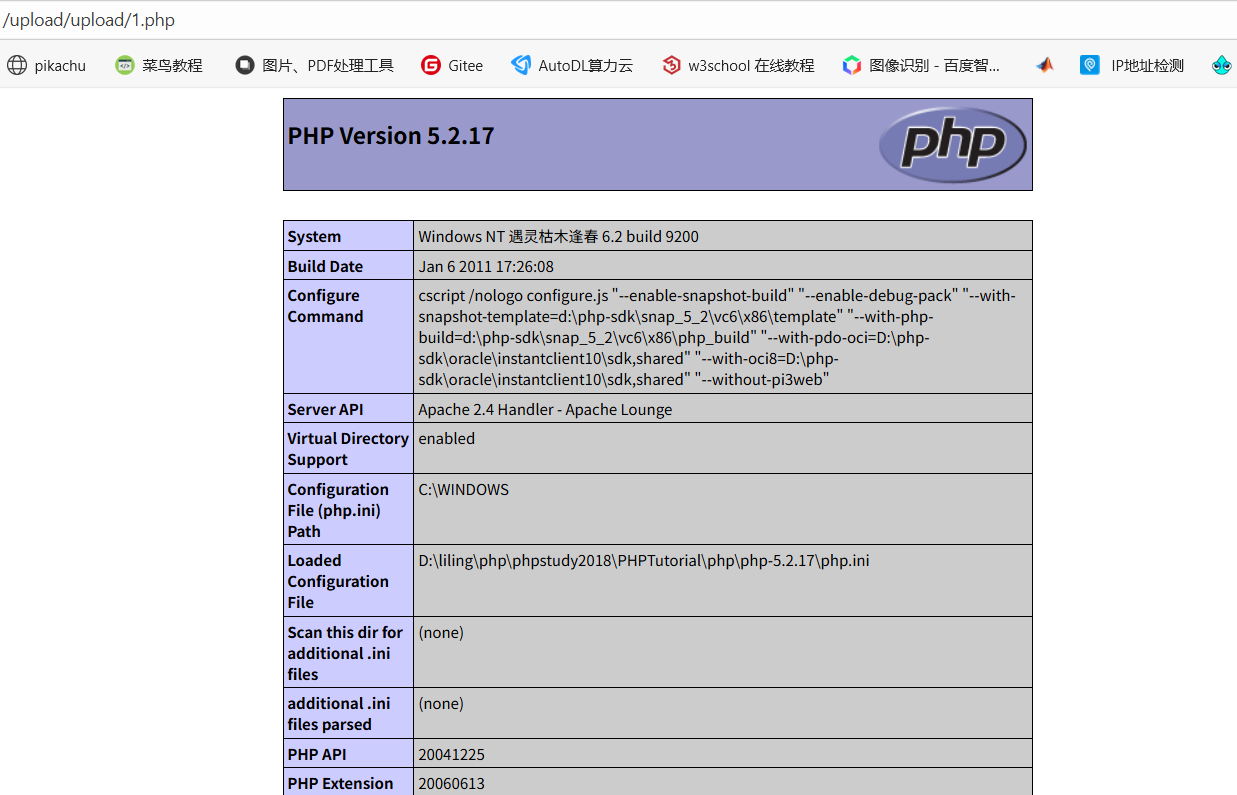Viewport: 1237px width, 795px height.
Task: Click the Jan 6 2011 17:26:08 value
Action: [x=486, y=266]
